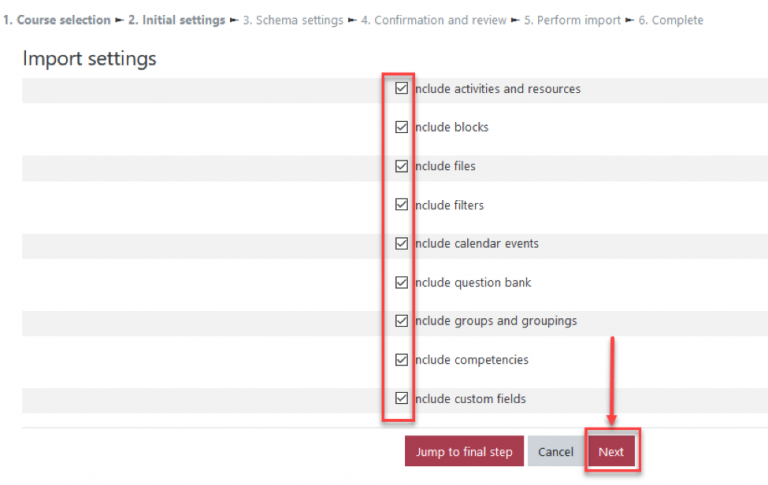
Task: Click the Cancel button
Action: point(555,451)
